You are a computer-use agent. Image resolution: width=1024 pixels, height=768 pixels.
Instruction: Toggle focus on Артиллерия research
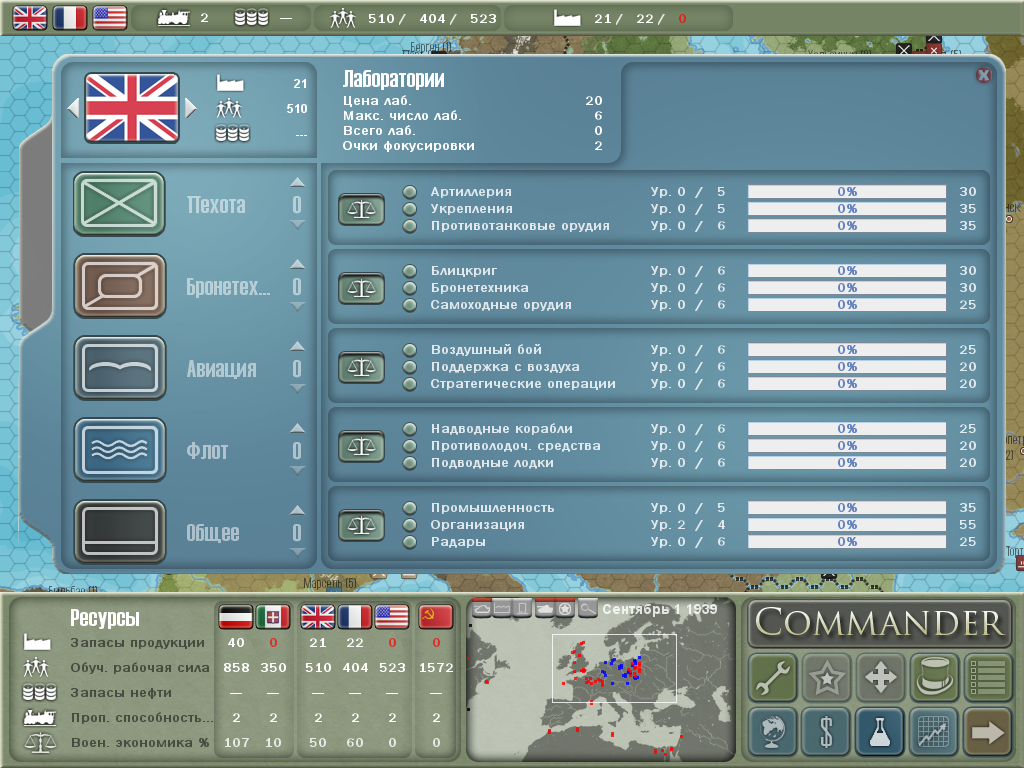pos(409,192)
